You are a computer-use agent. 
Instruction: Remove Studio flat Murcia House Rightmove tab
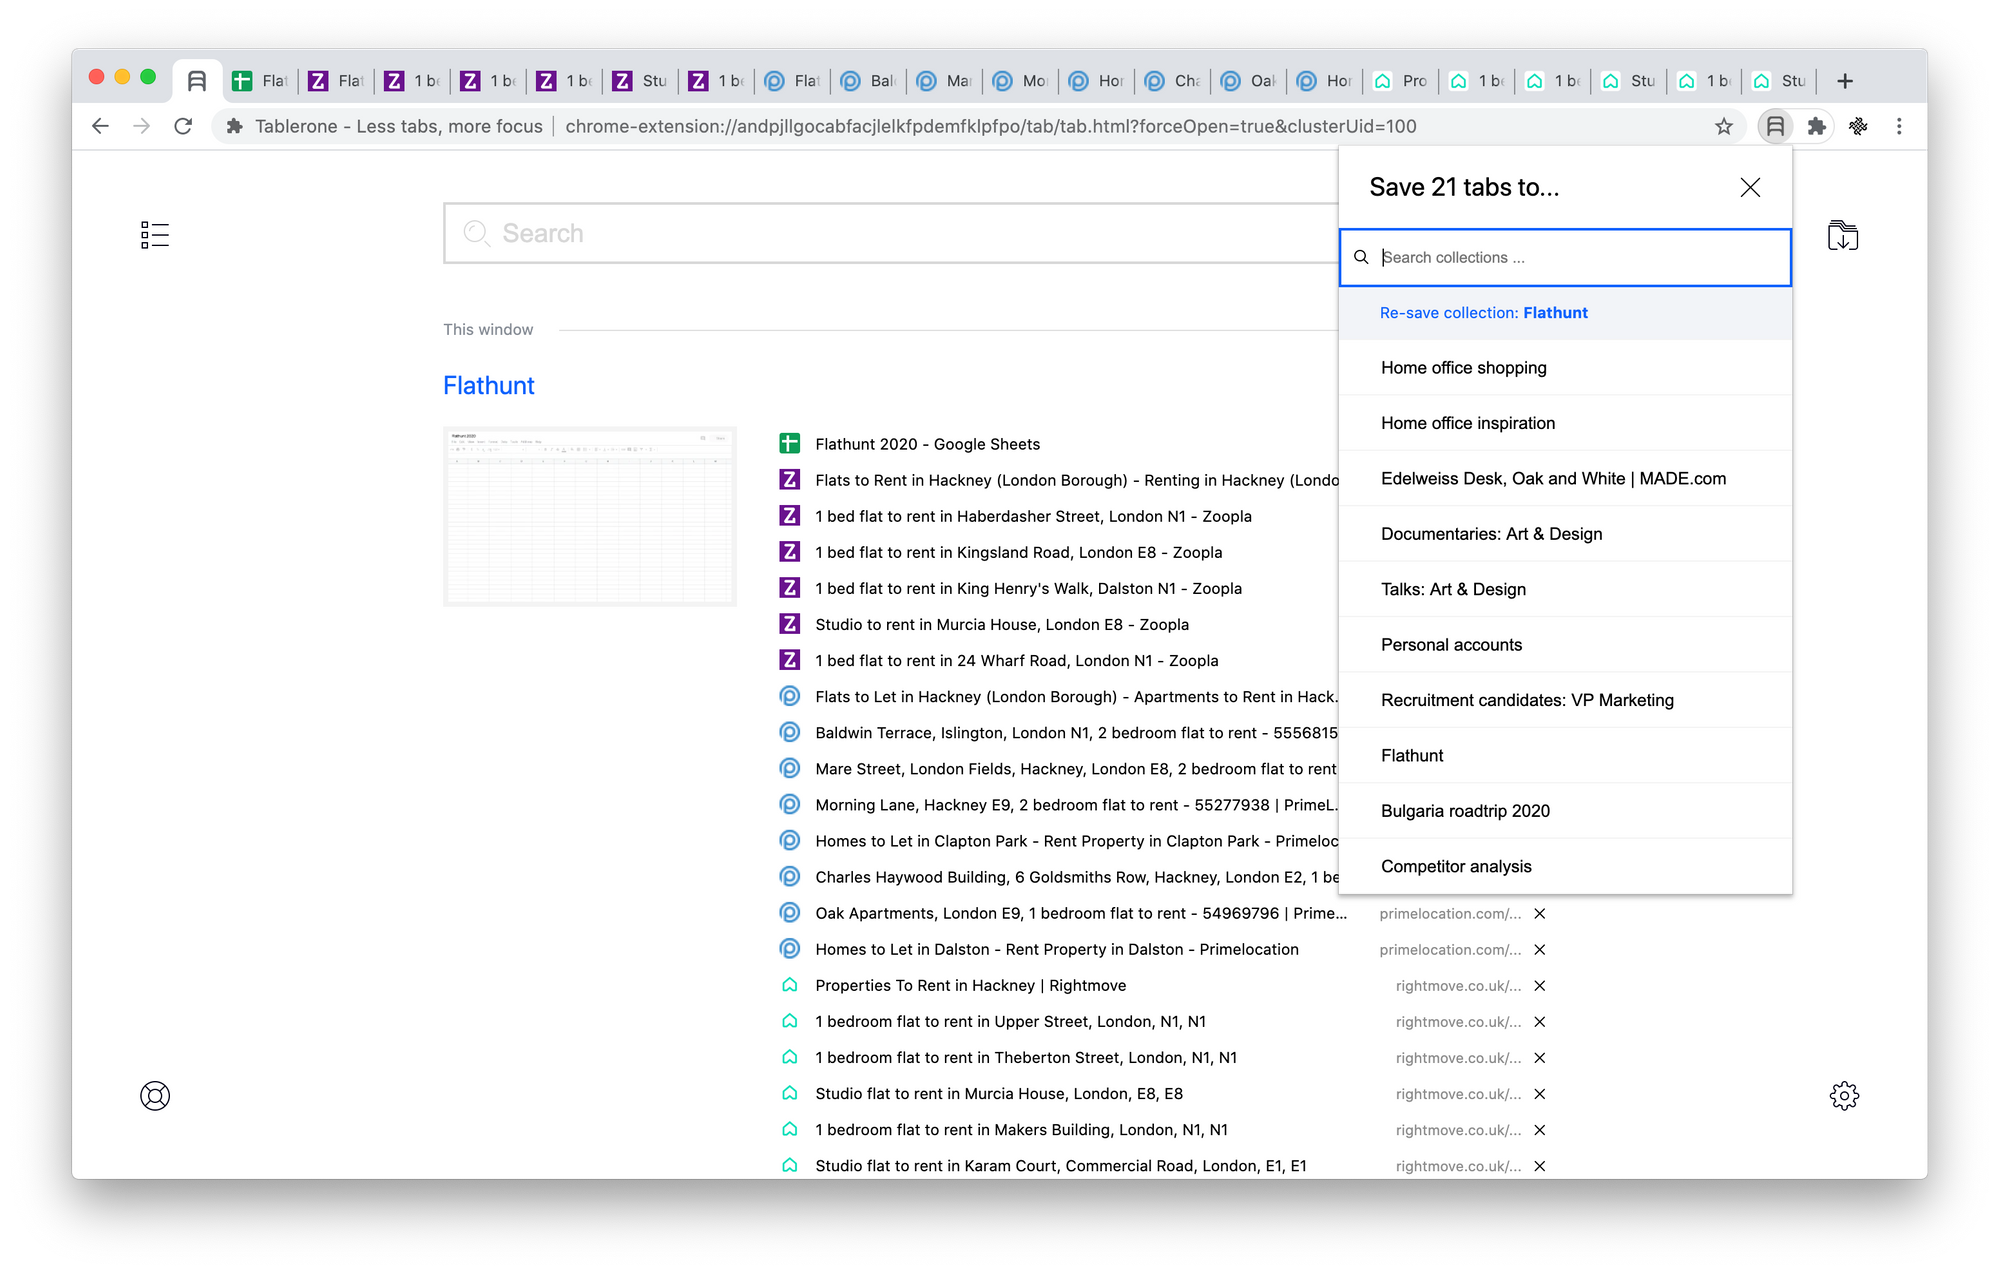pos(1540,1094)
